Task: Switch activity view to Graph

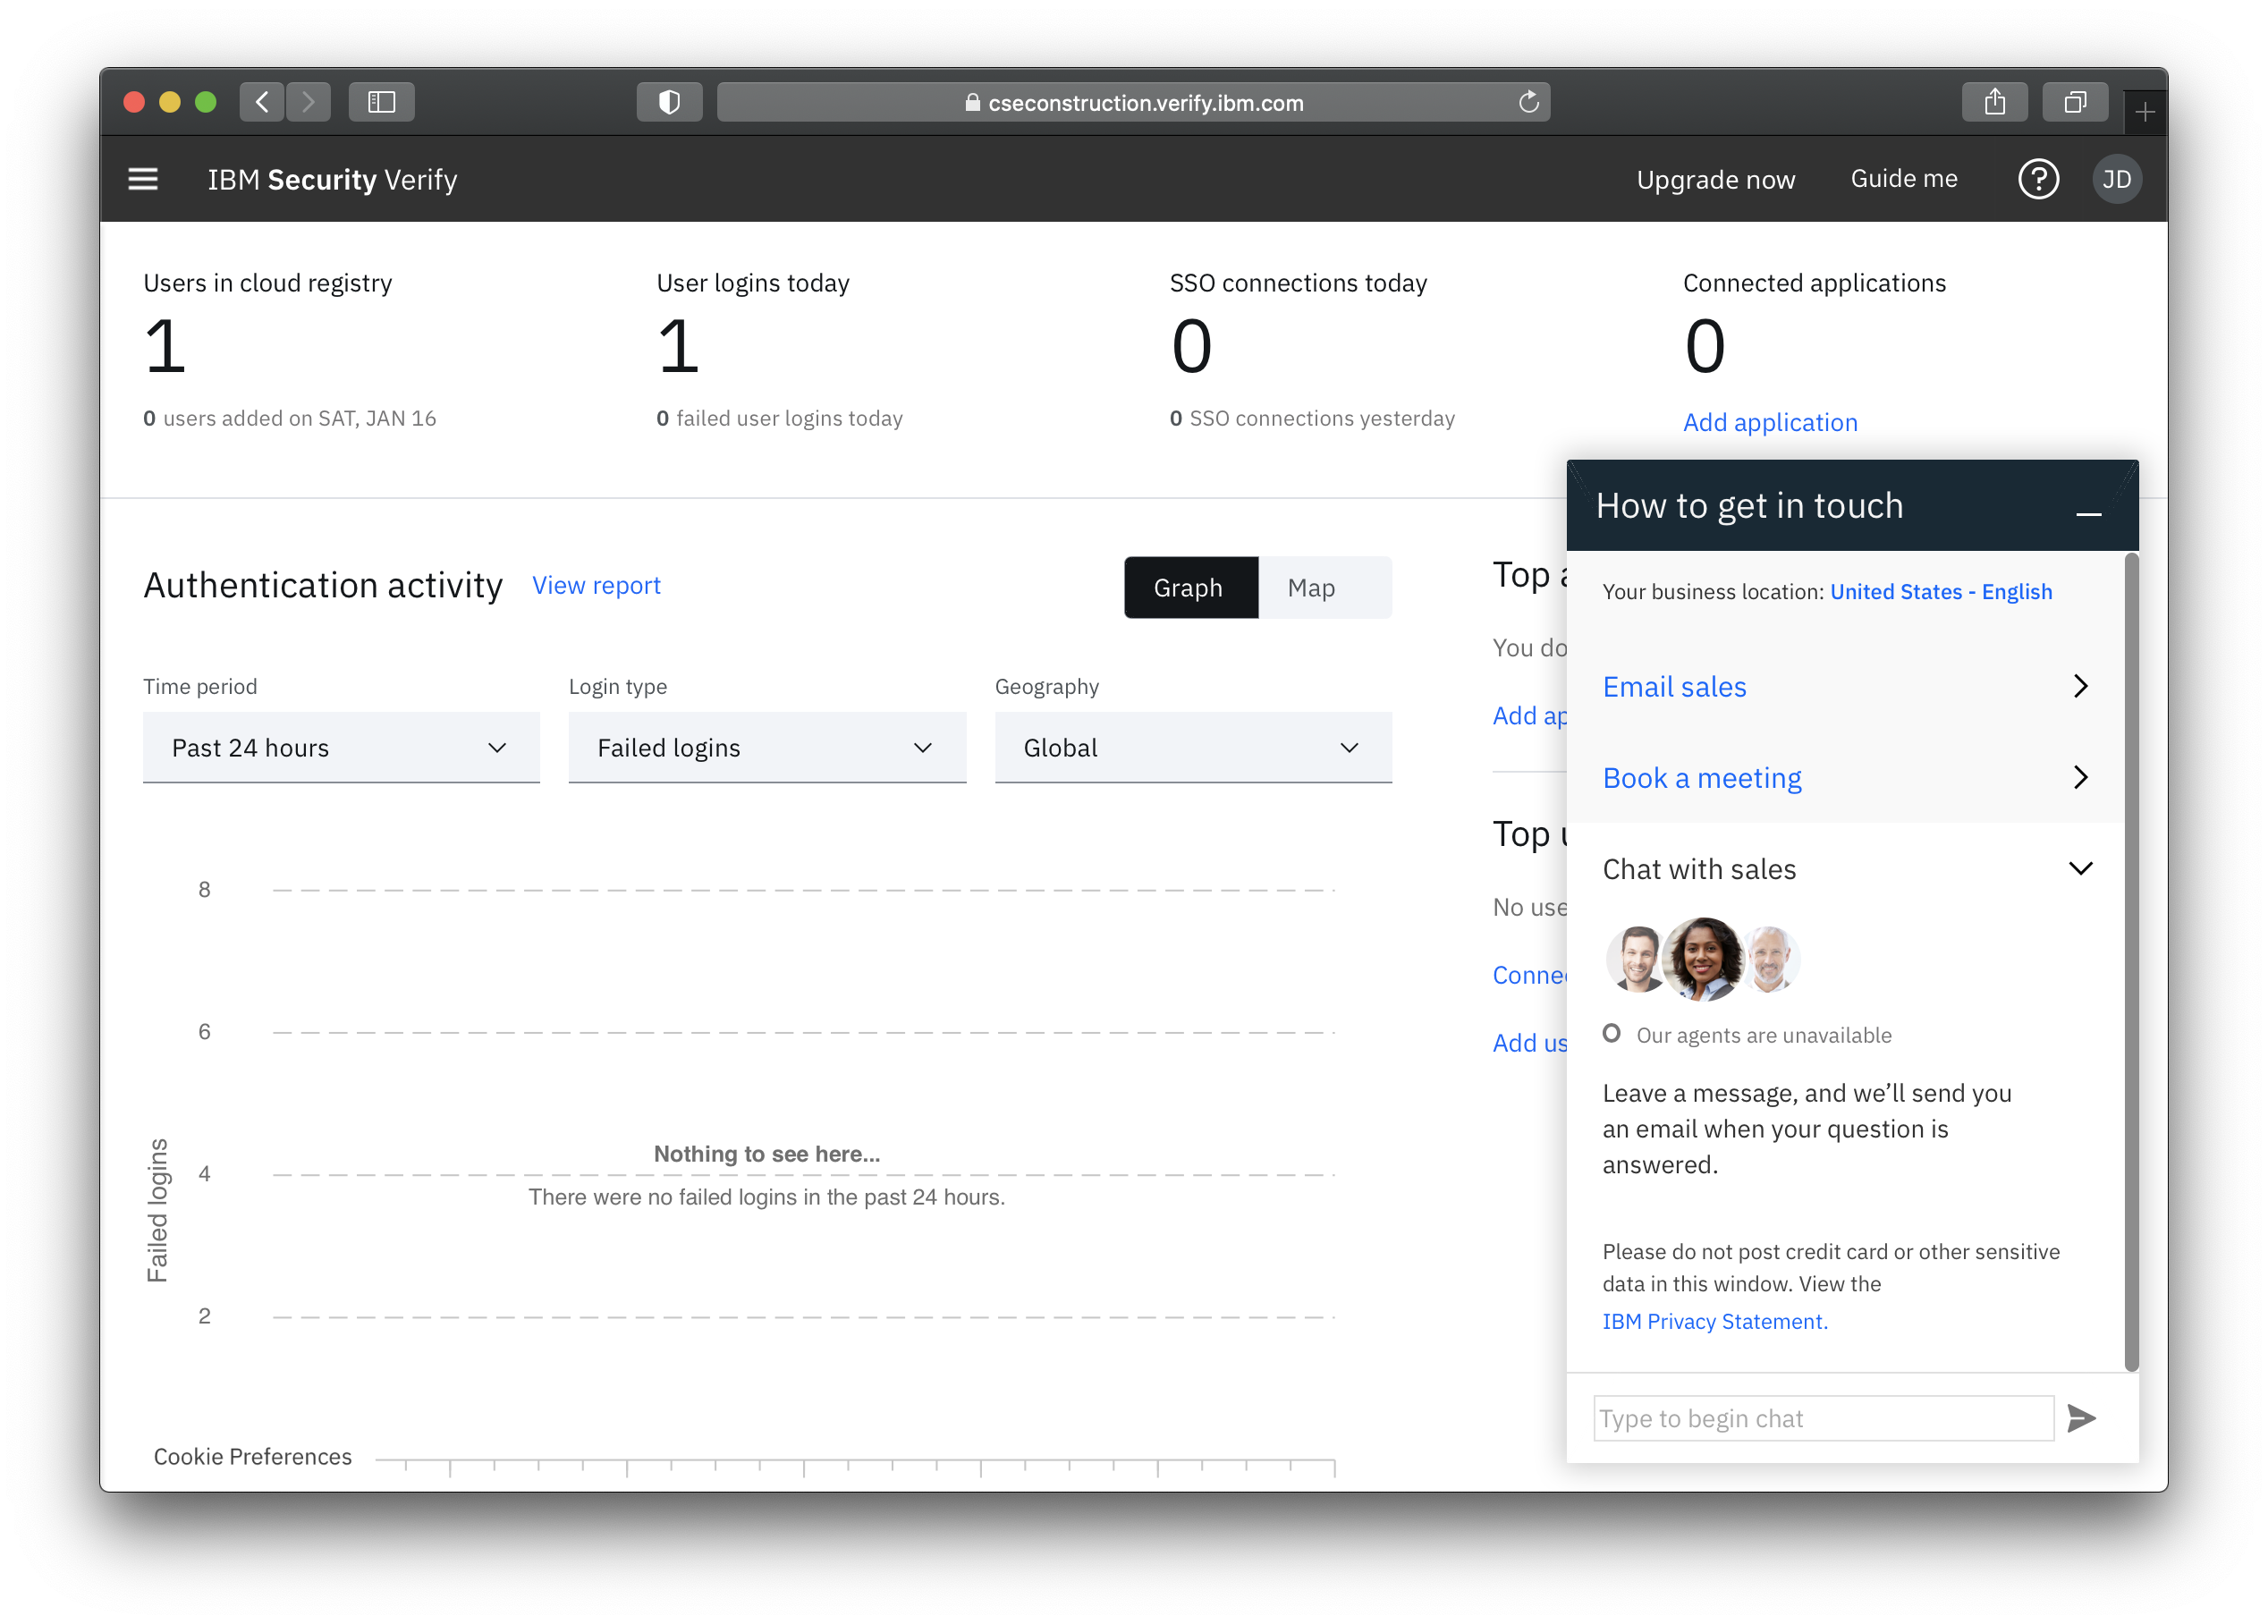Action: [1188, 588]
